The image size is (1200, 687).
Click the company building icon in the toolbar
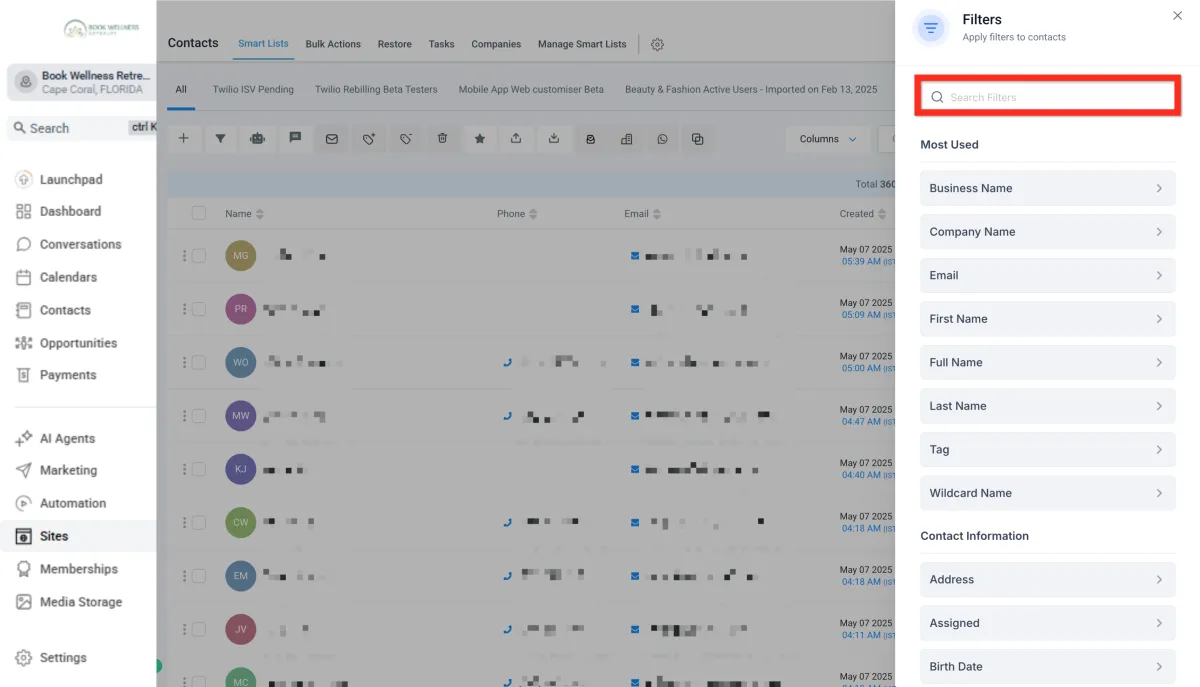click(627, 139)
